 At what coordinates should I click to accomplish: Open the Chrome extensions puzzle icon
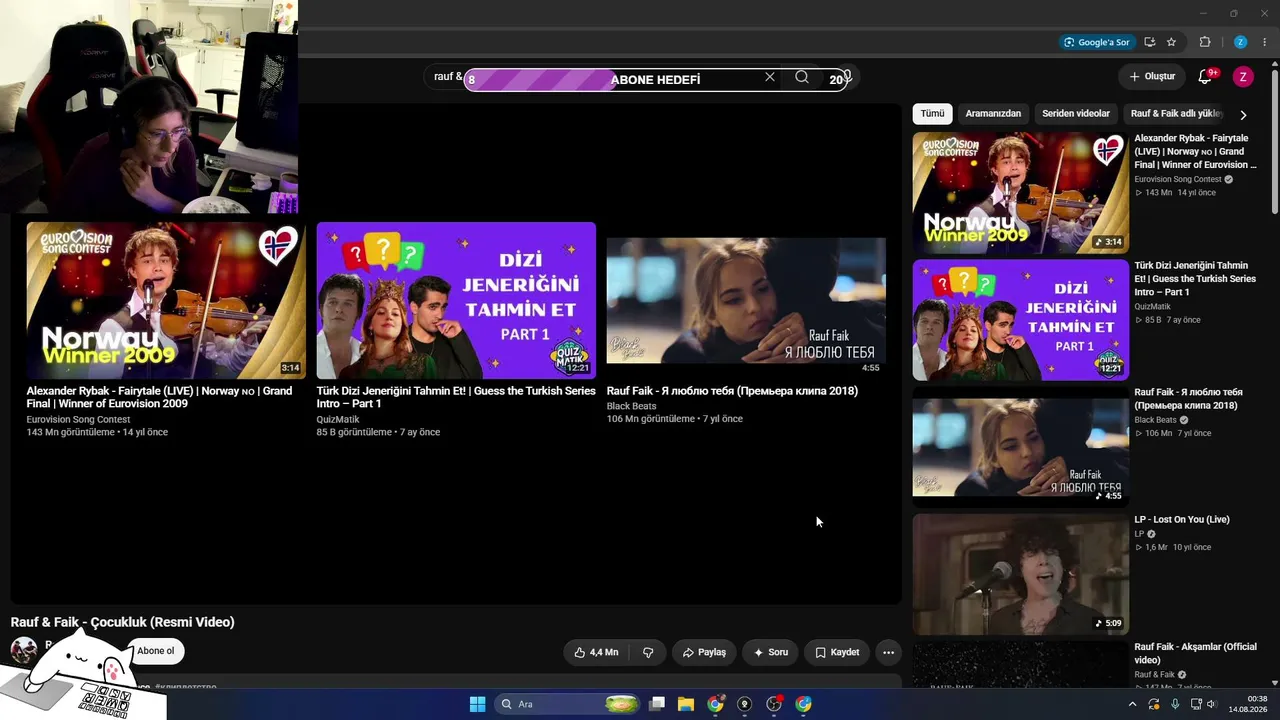1205,42
